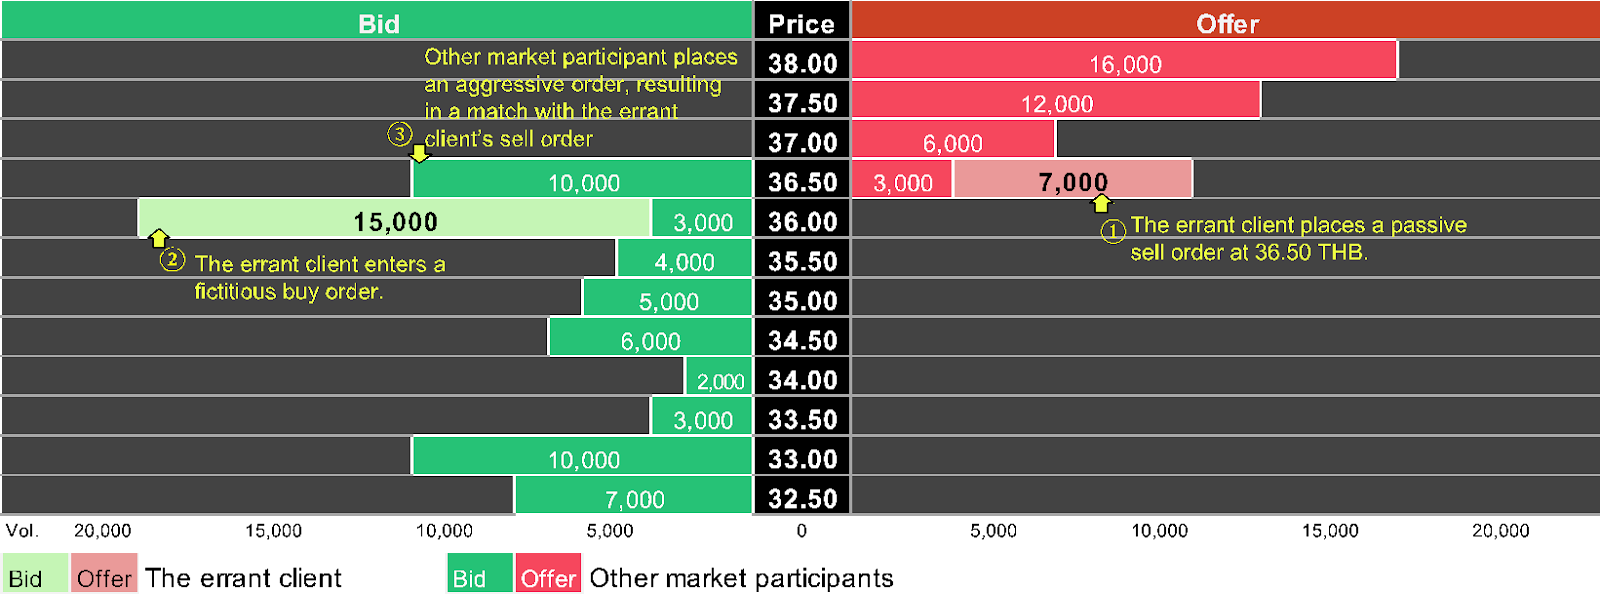
Task: Click the light green Bid legend swatch
Action: pyautogui.click(x=34, y=574)
